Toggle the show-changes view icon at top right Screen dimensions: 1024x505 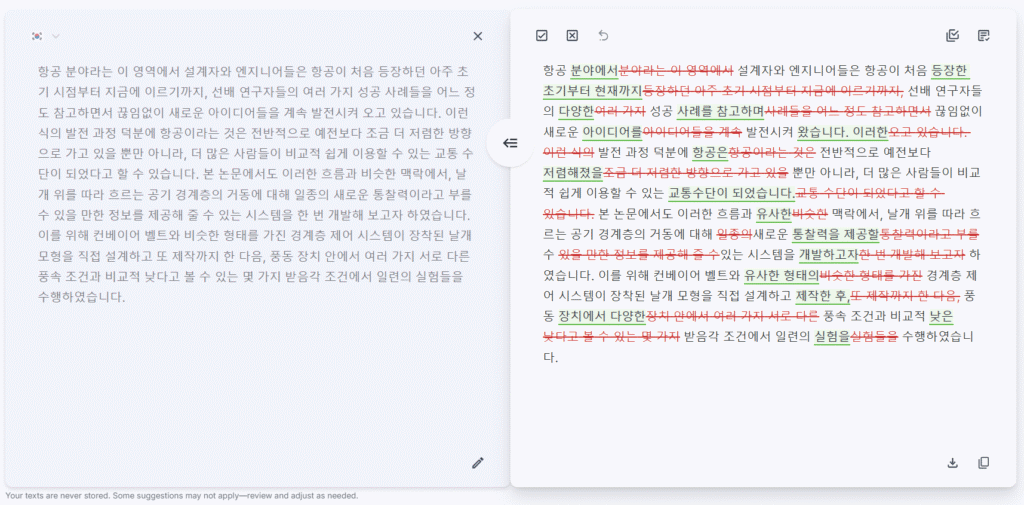[x=952, y=36]
